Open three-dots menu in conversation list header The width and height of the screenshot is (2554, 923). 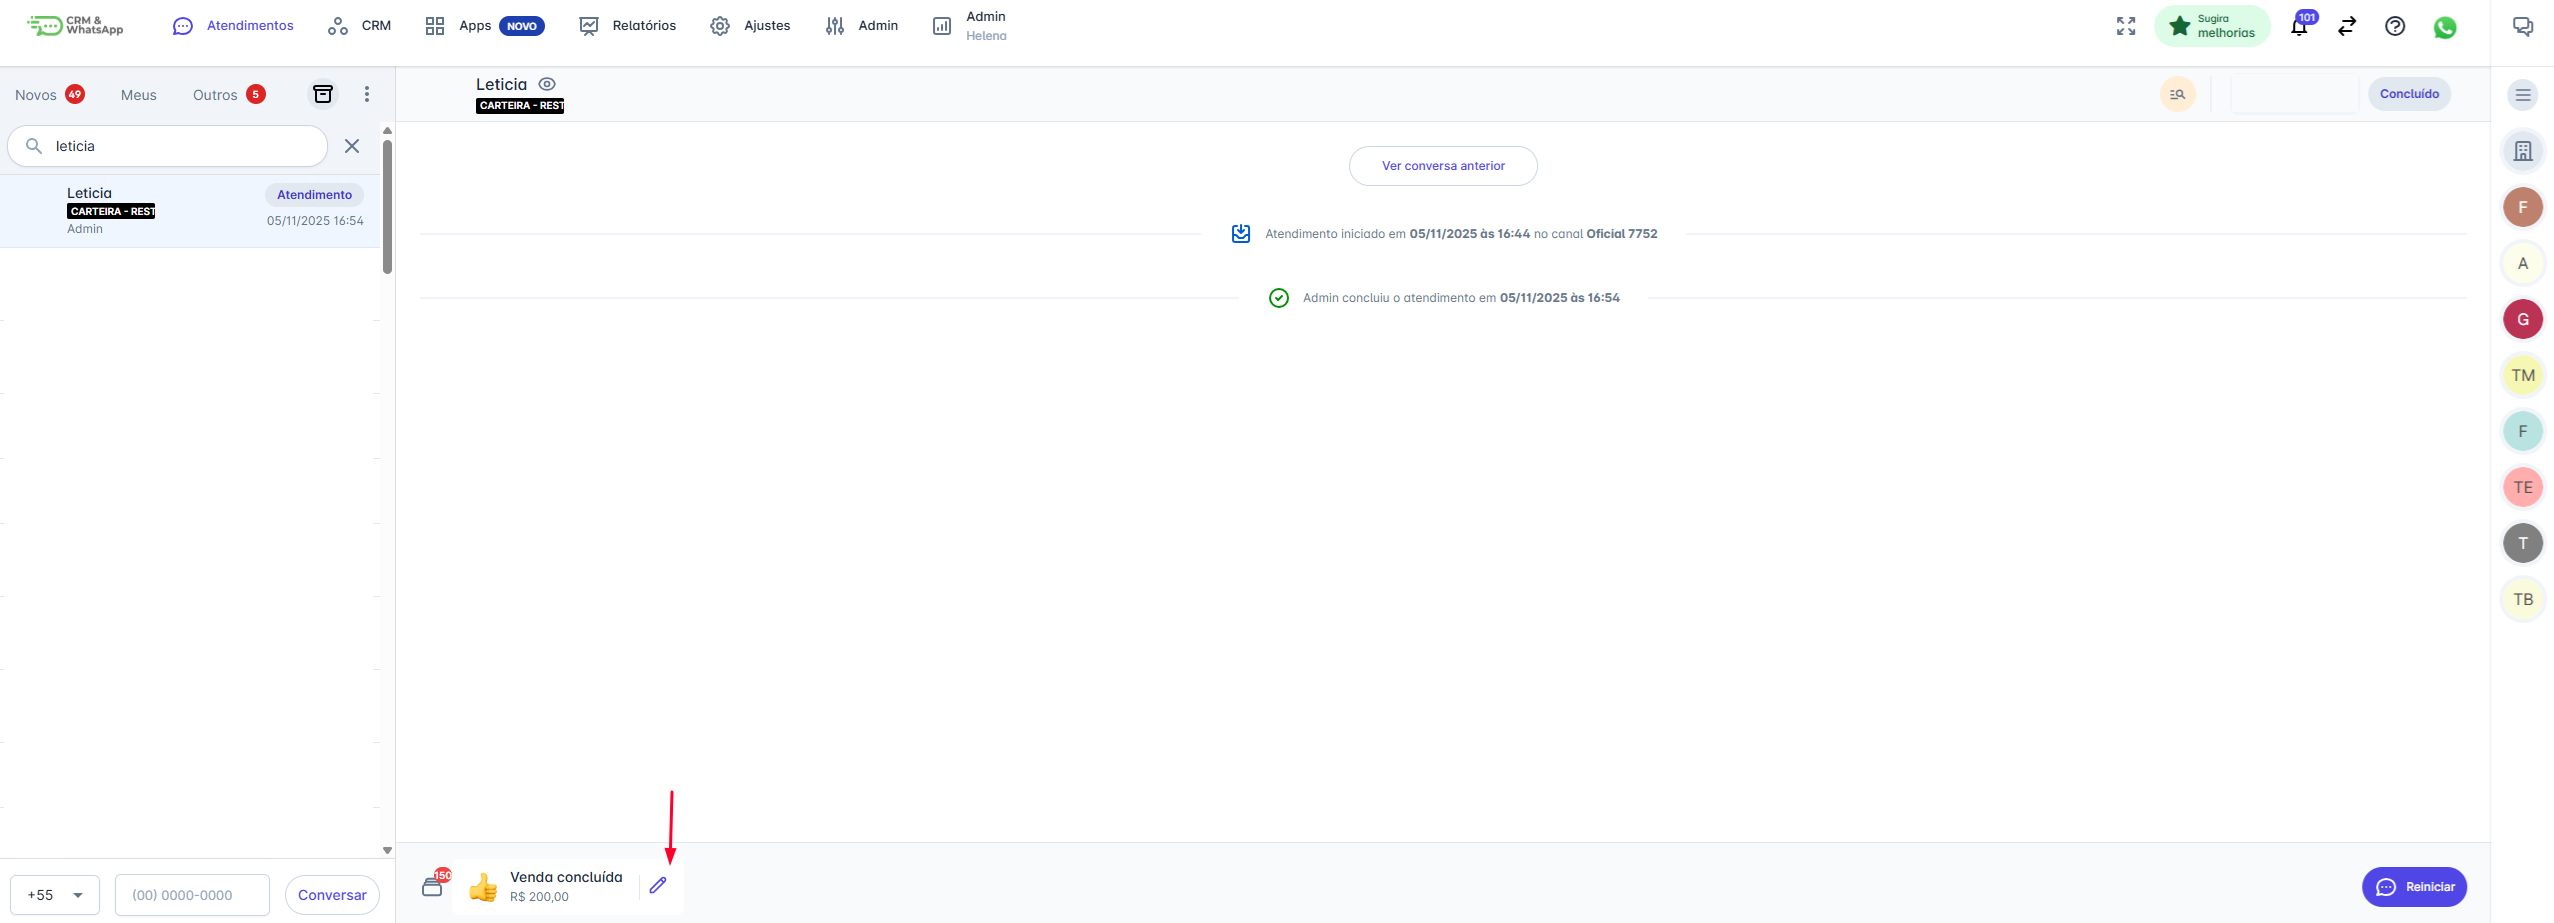point(367,94)
